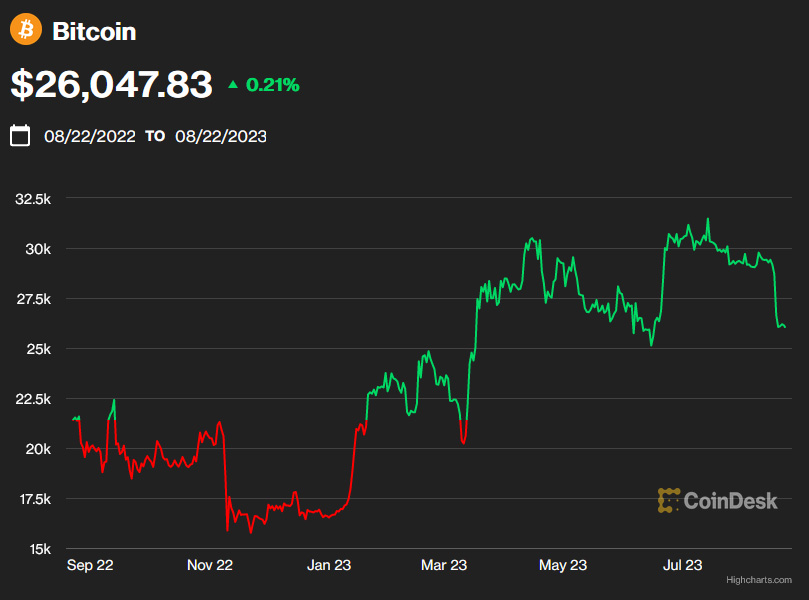Image resolution: width=809 pixels, height=600 pixels.
Task: Click the 'TO' text between dates
Action: coord(155,136)
